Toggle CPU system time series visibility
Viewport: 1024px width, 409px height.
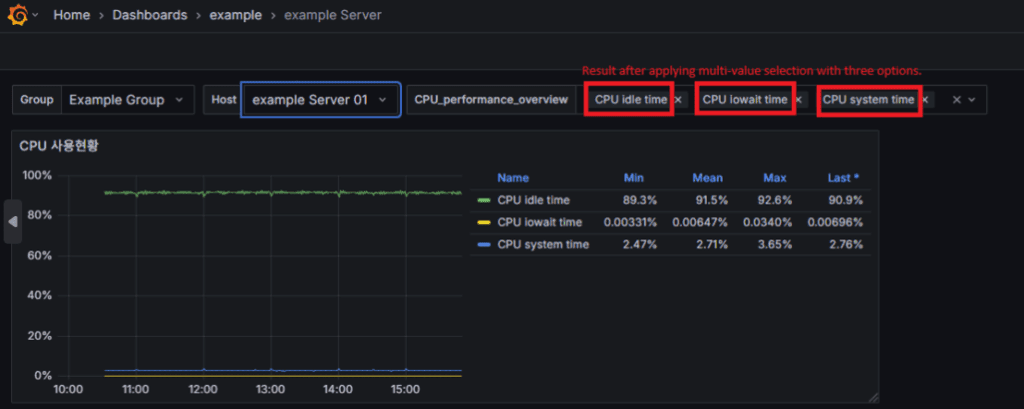[542, 244]
